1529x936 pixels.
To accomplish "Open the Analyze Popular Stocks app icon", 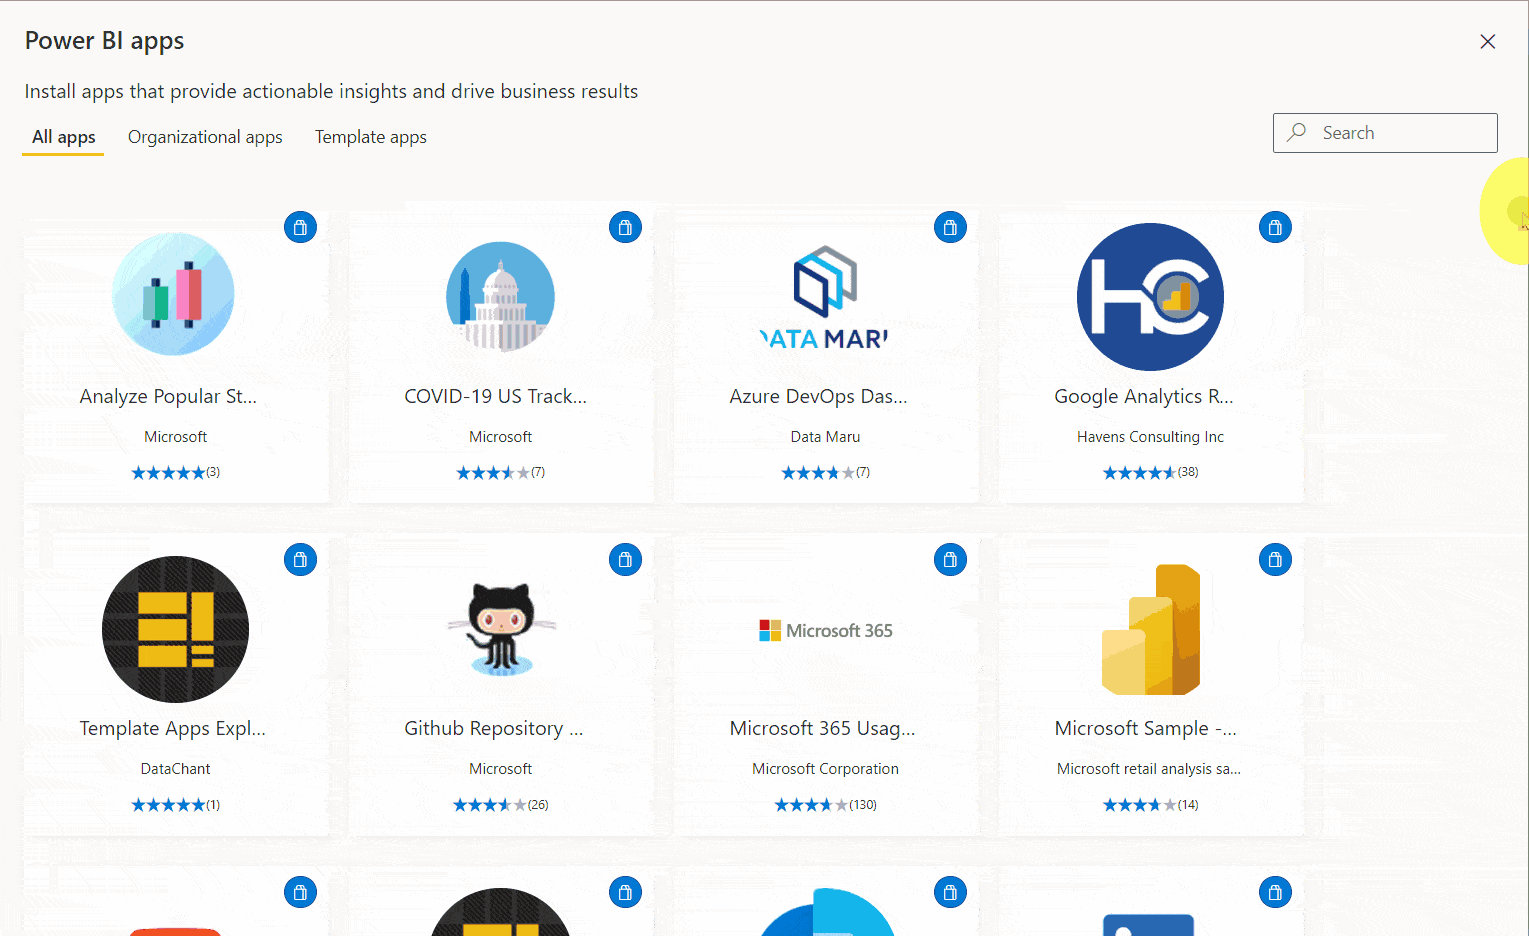I will click(x=173, y=294).
